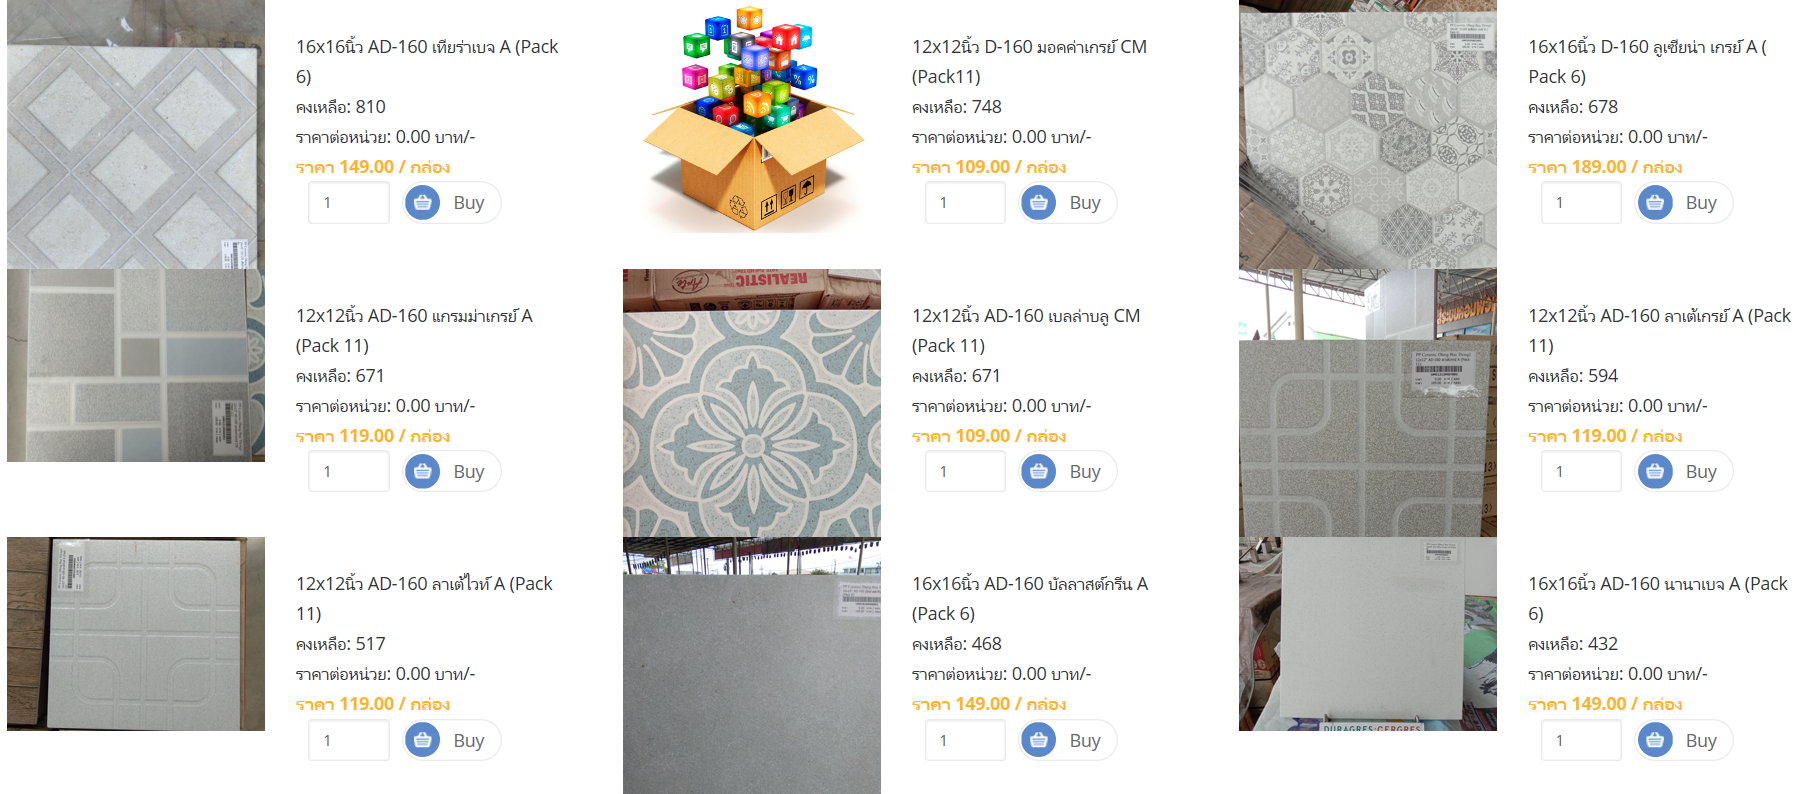Click basket icon for 16x16 AD-160 149.00 first product
Viewport: 1801px width, 794px height.
coord(423,203)
